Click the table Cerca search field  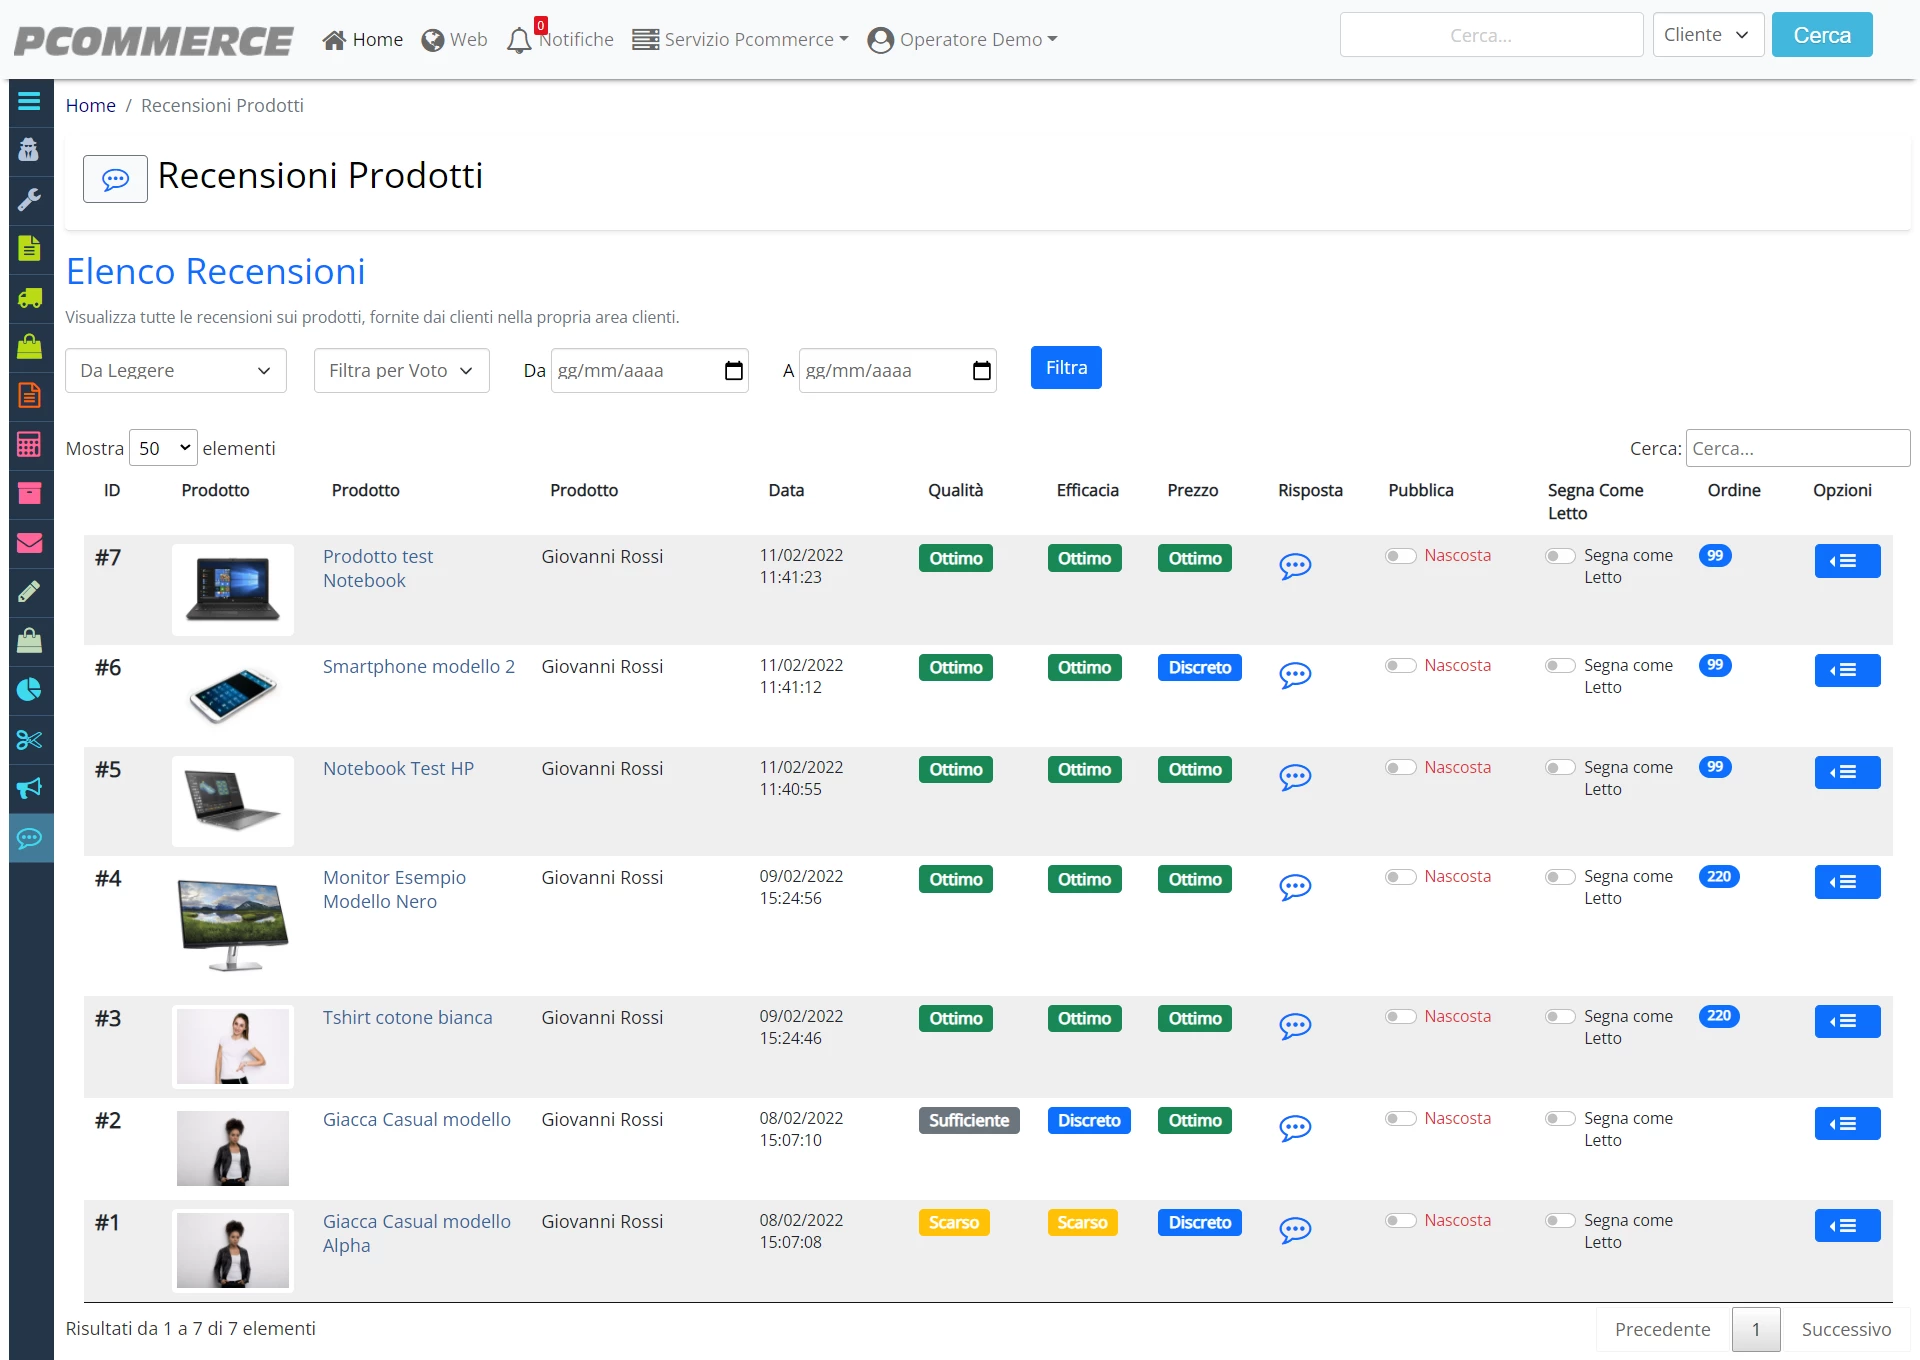[1797, 448]
